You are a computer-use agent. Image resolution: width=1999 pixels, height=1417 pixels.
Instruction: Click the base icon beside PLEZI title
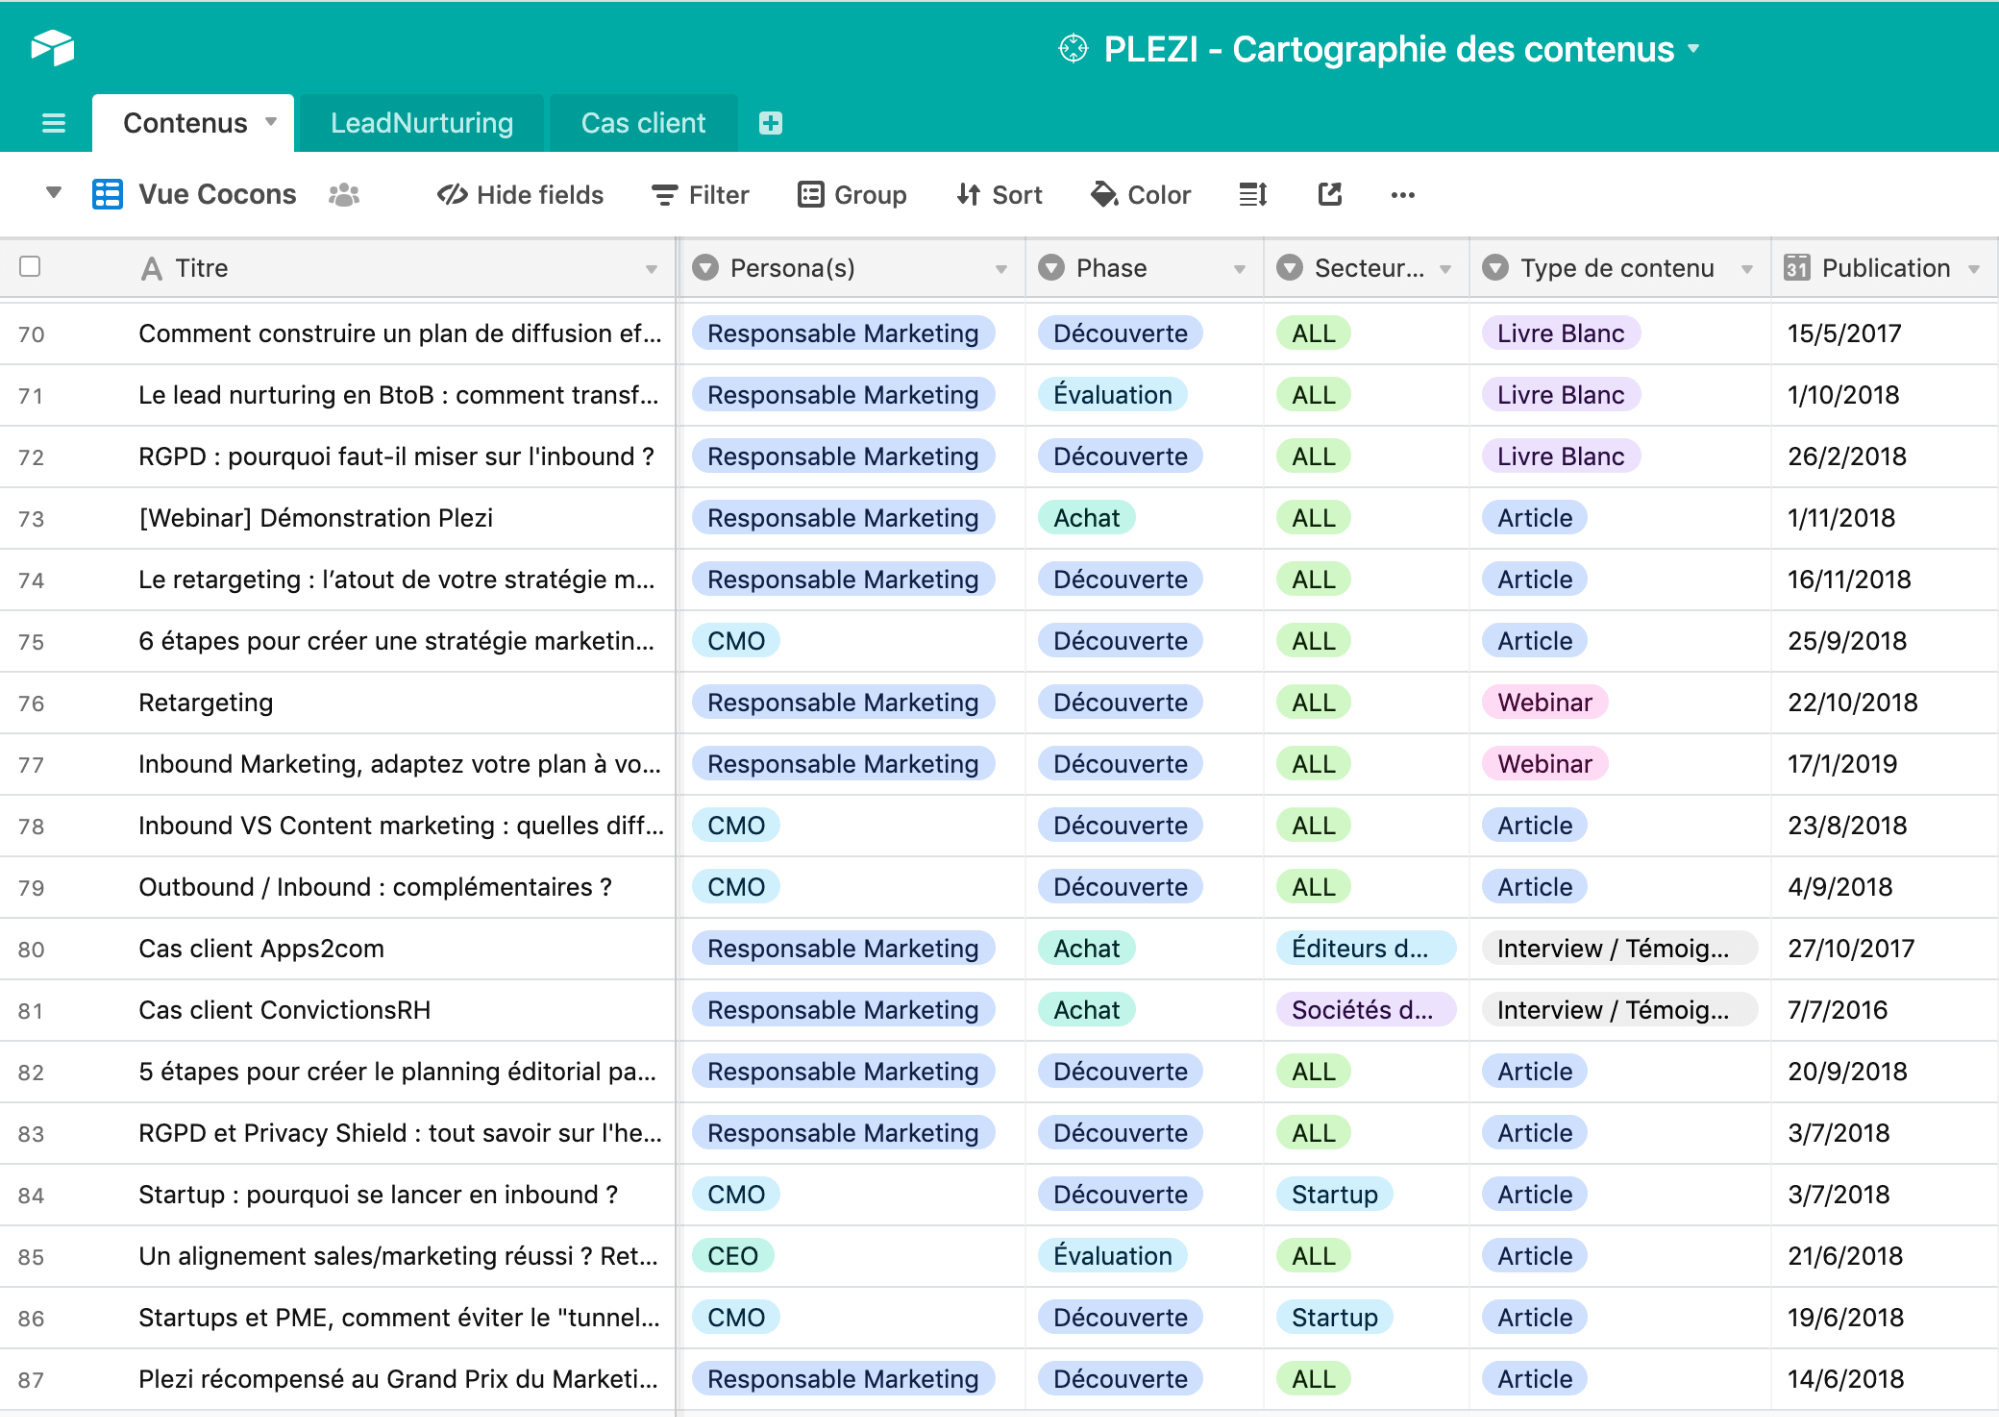(x=1073, y=48)
